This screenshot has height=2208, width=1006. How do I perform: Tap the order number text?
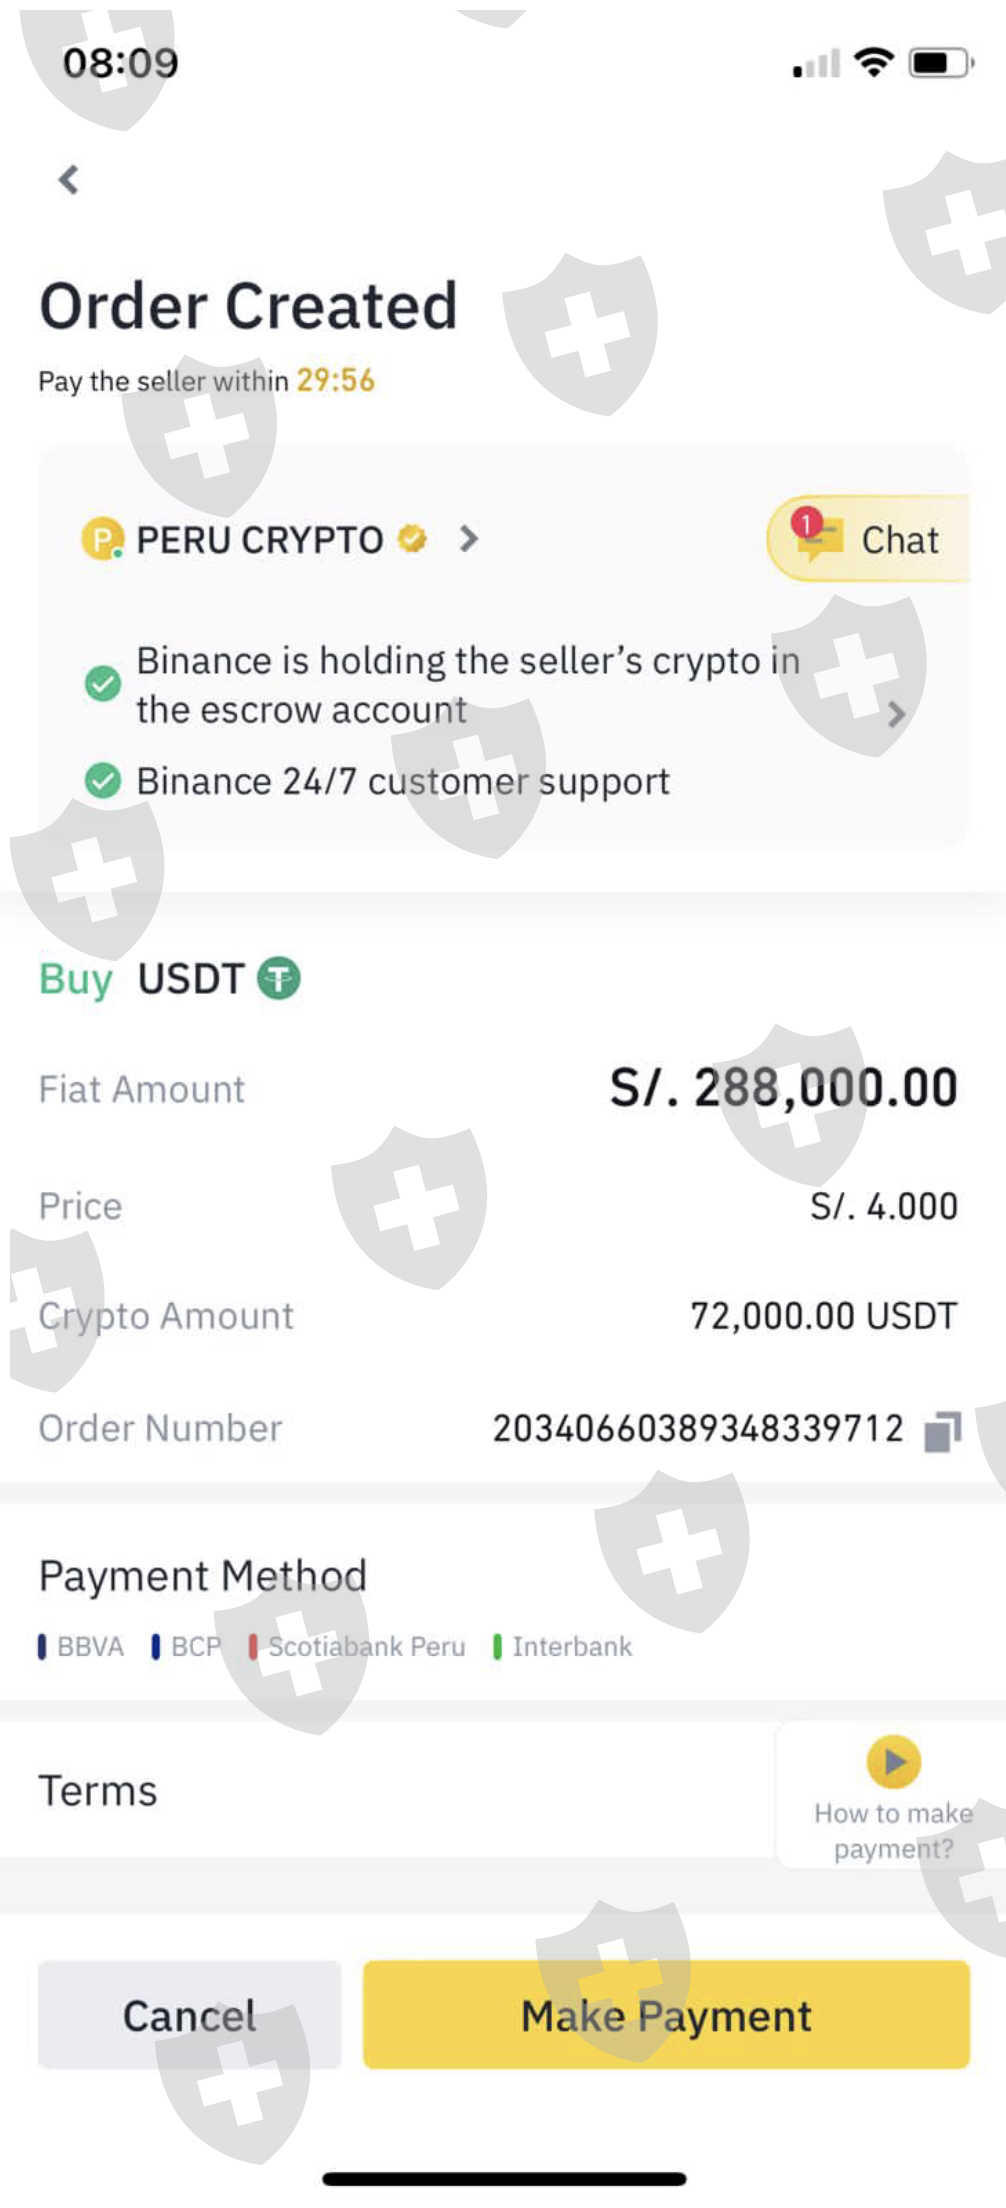(697, 1429)
